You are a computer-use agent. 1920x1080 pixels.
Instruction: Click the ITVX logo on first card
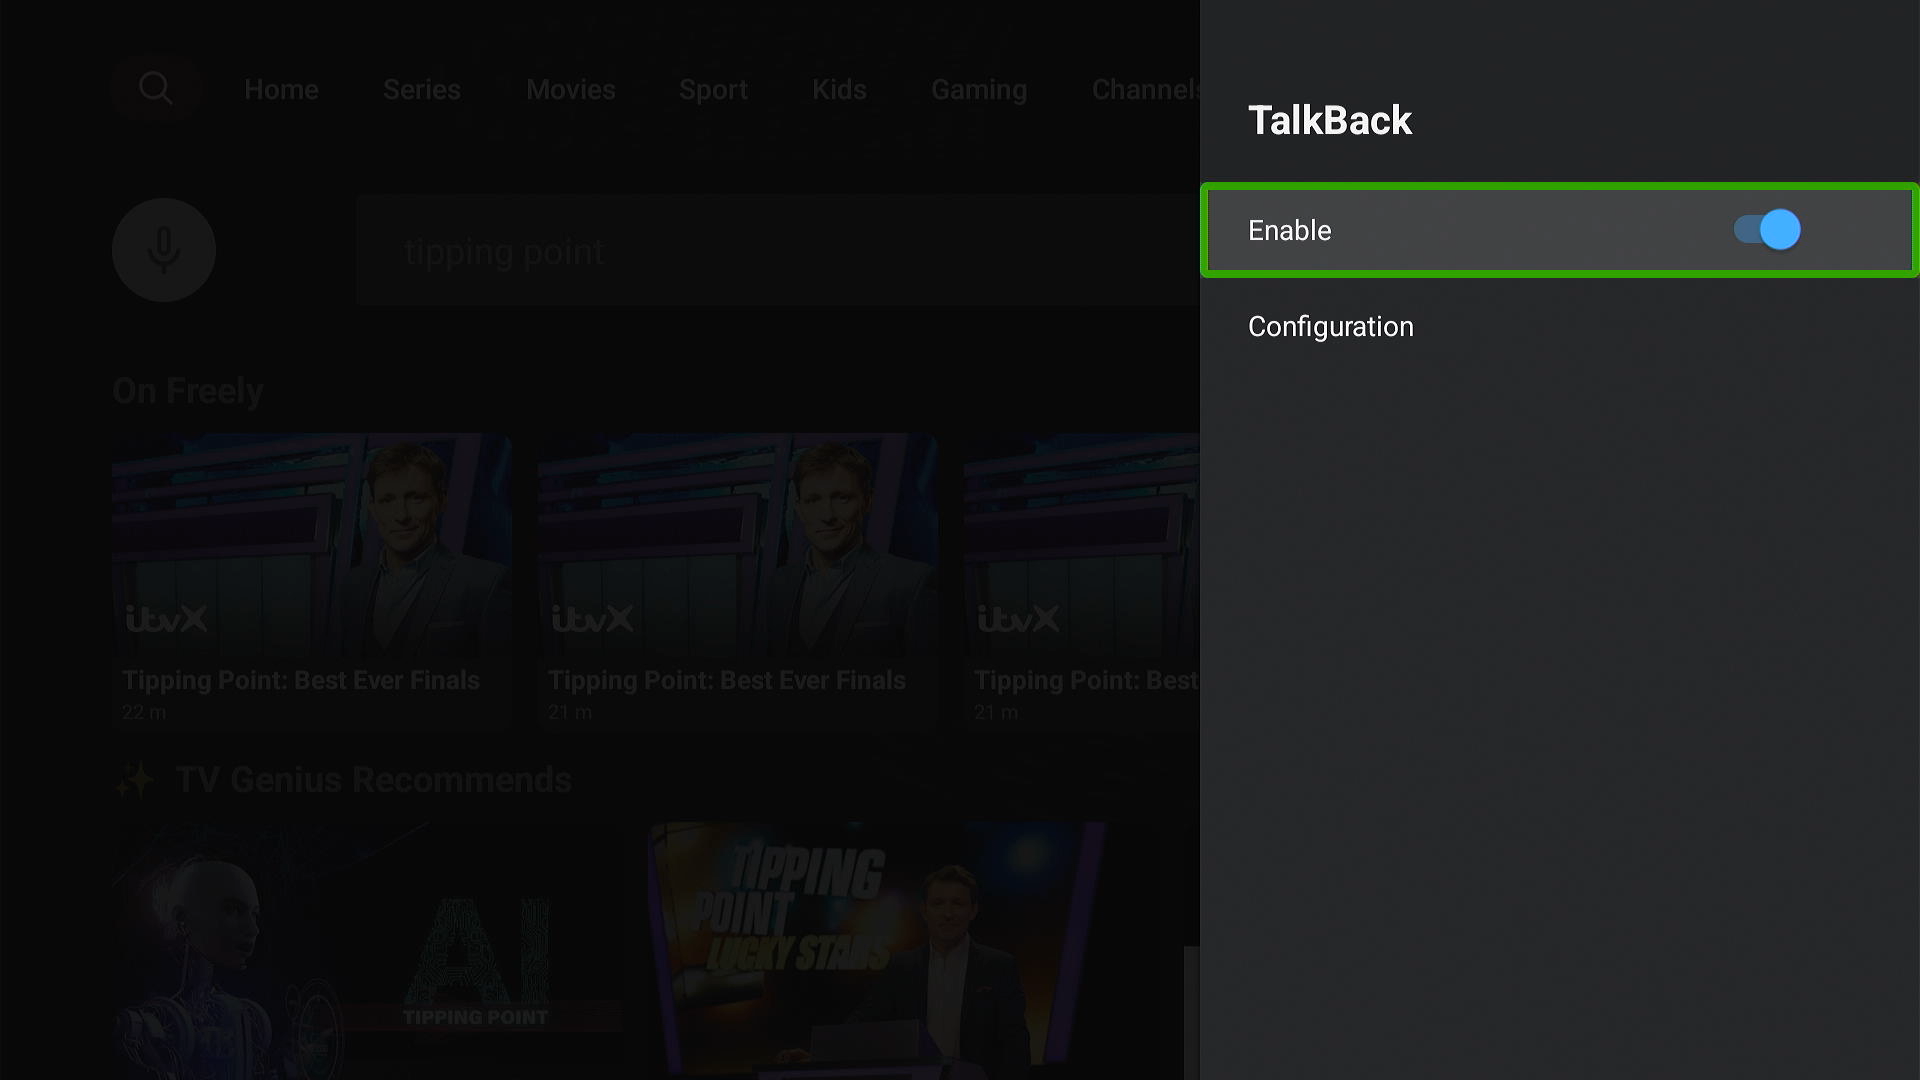pos(167,619)
